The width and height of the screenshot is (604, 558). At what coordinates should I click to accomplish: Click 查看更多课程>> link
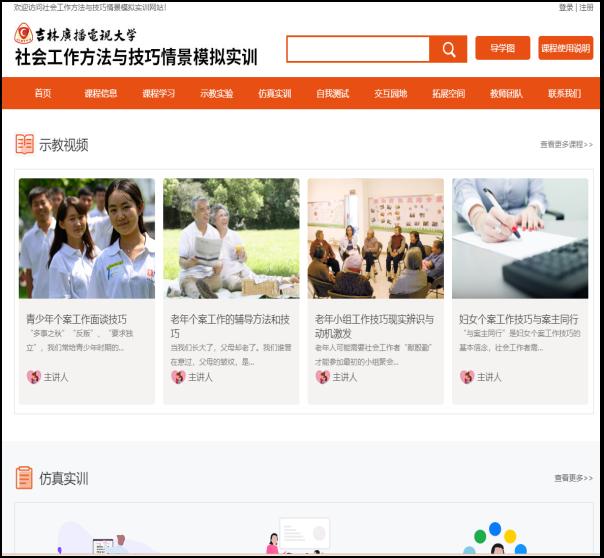click(566, 144)
